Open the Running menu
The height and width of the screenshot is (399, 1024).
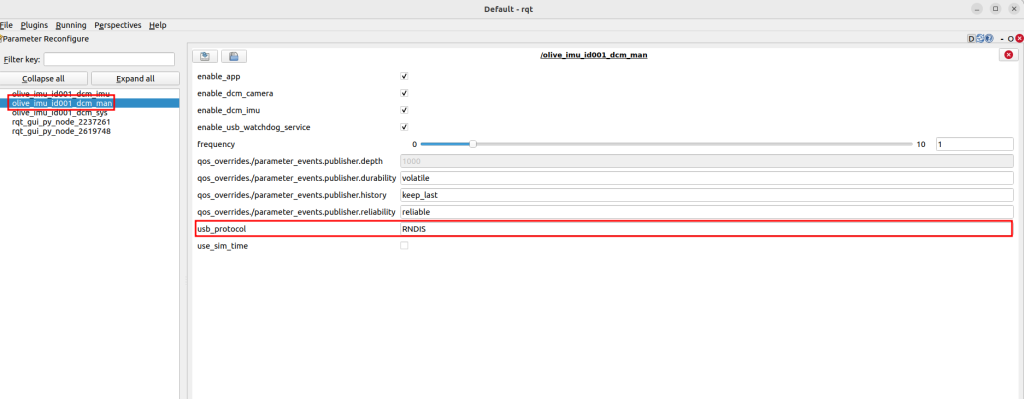(x=71, y=25)
